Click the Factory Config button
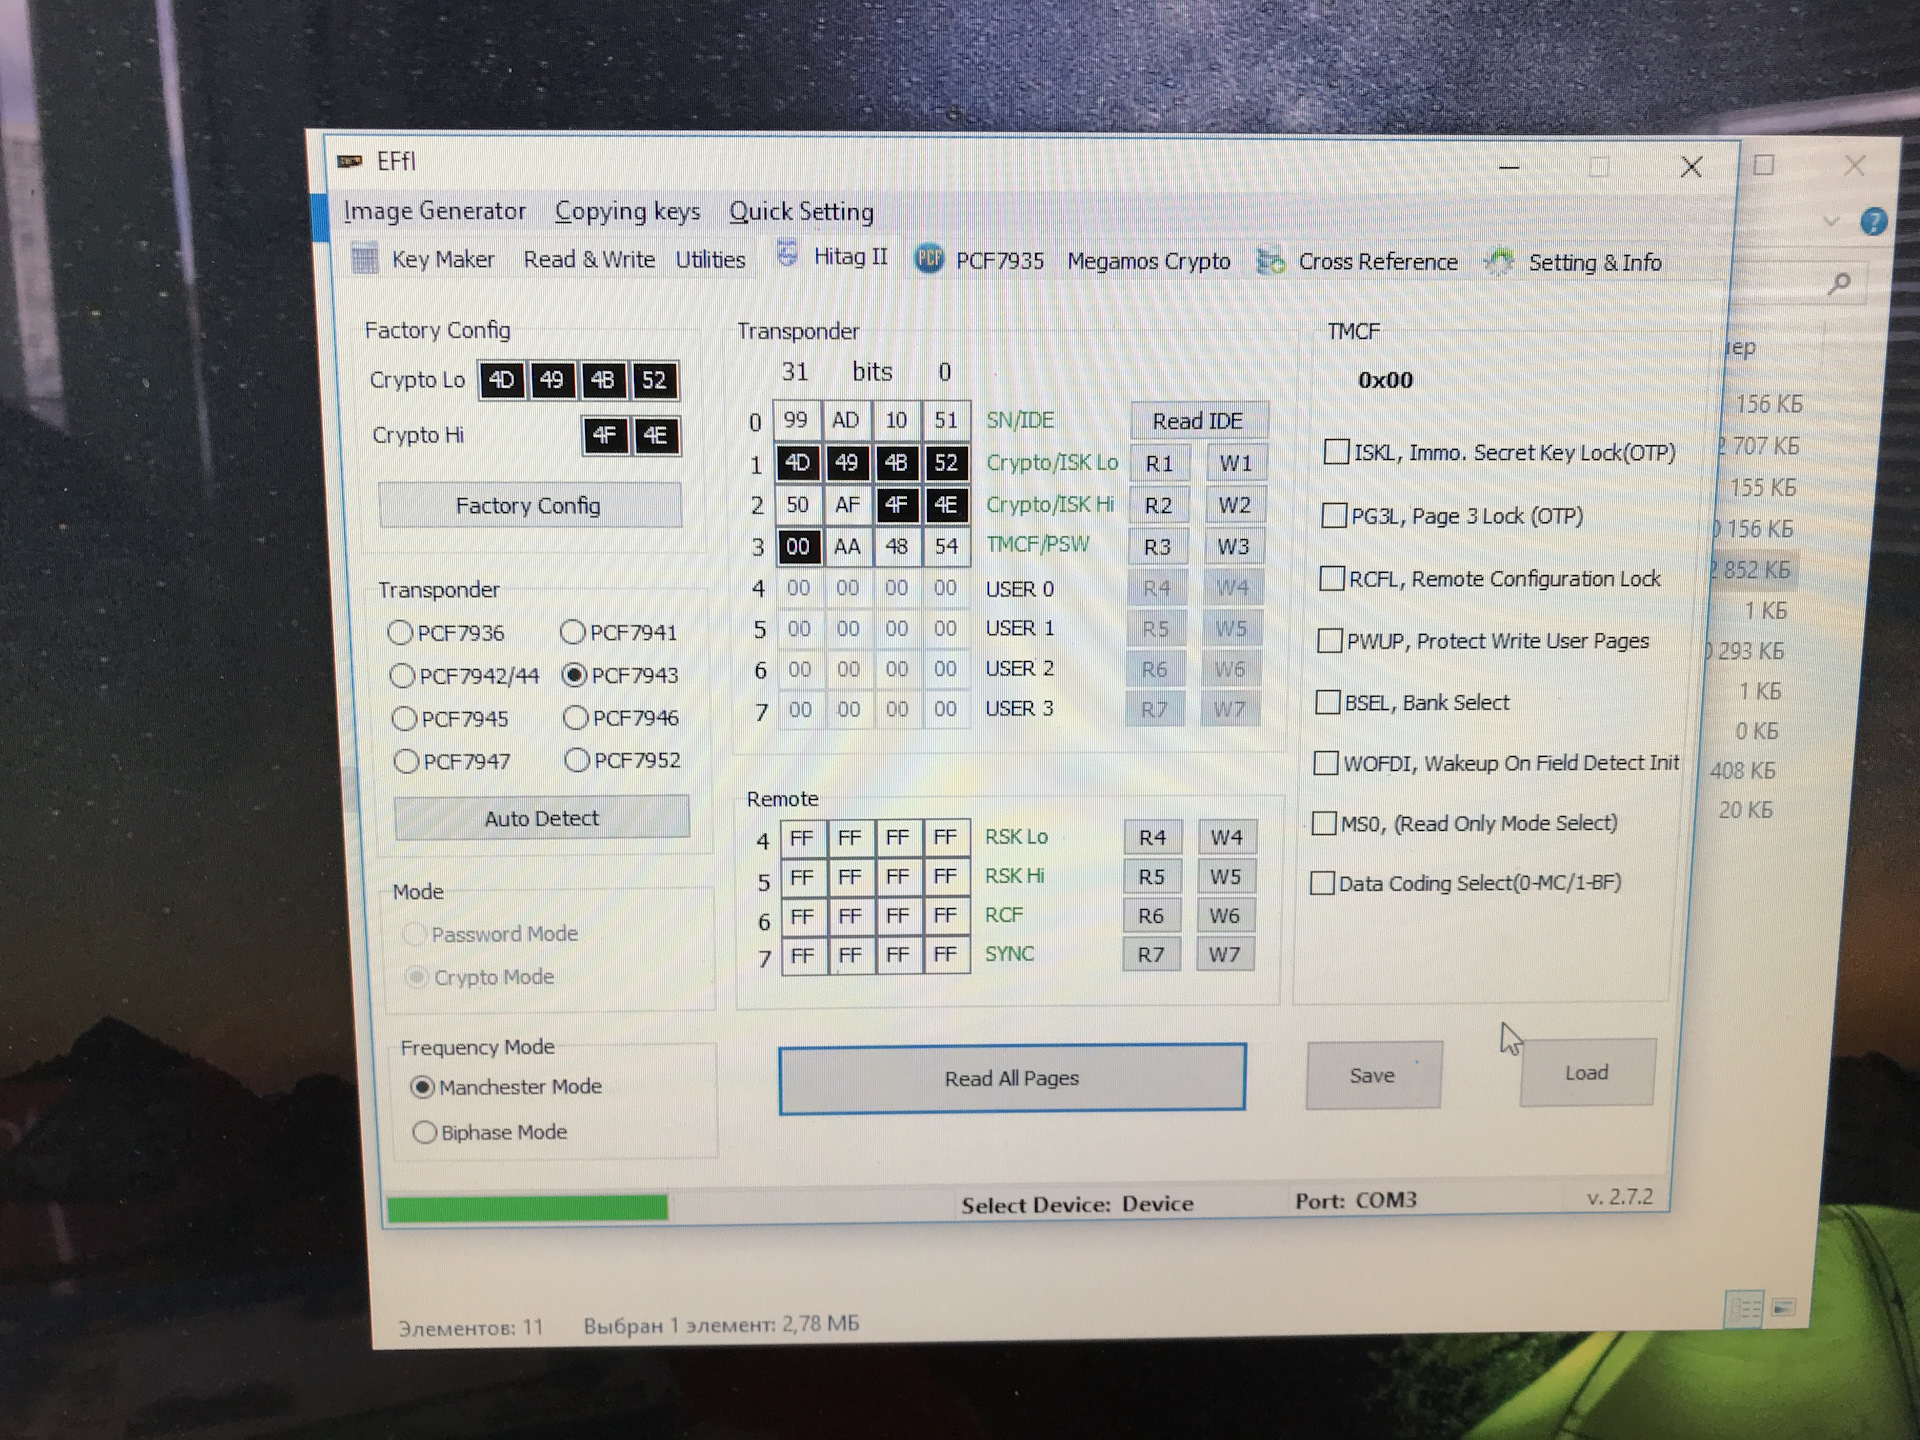This screenshot has height=1440, width=1920. (529, 506)
